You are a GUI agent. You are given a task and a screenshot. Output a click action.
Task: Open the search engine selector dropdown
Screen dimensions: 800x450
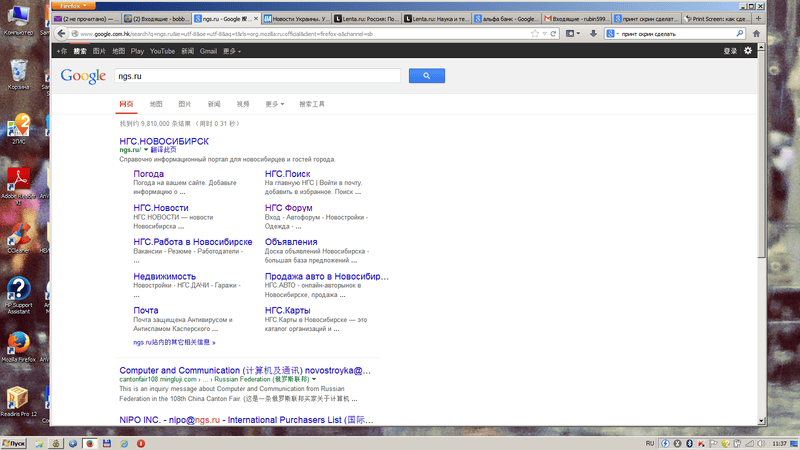[612, 34]
